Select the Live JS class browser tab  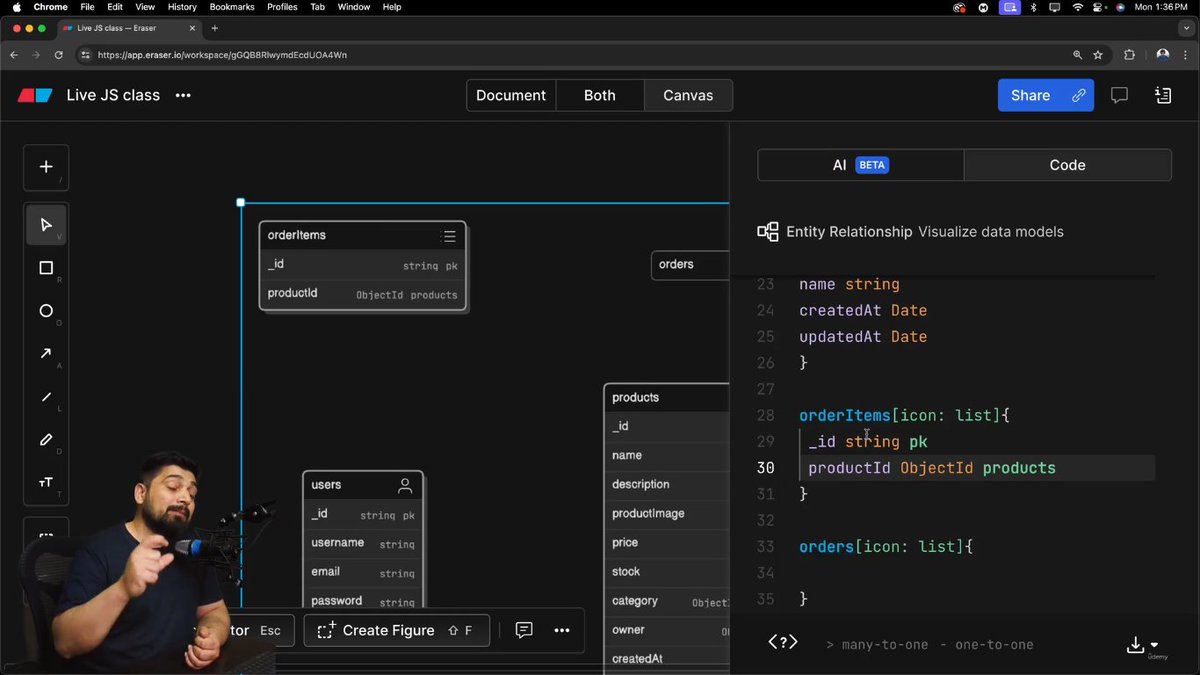(130, 28)
